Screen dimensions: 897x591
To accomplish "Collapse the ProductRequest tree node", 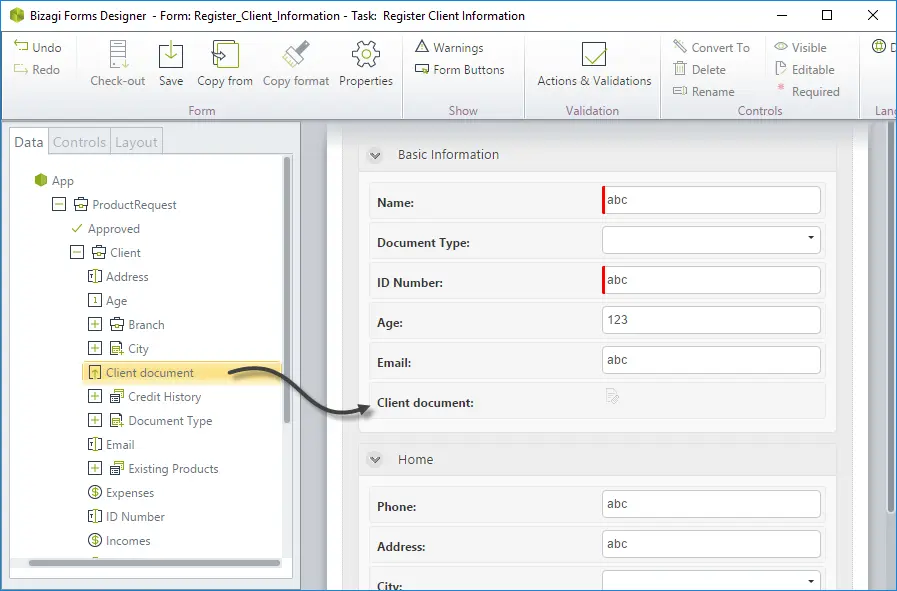I will click(59, 204).
